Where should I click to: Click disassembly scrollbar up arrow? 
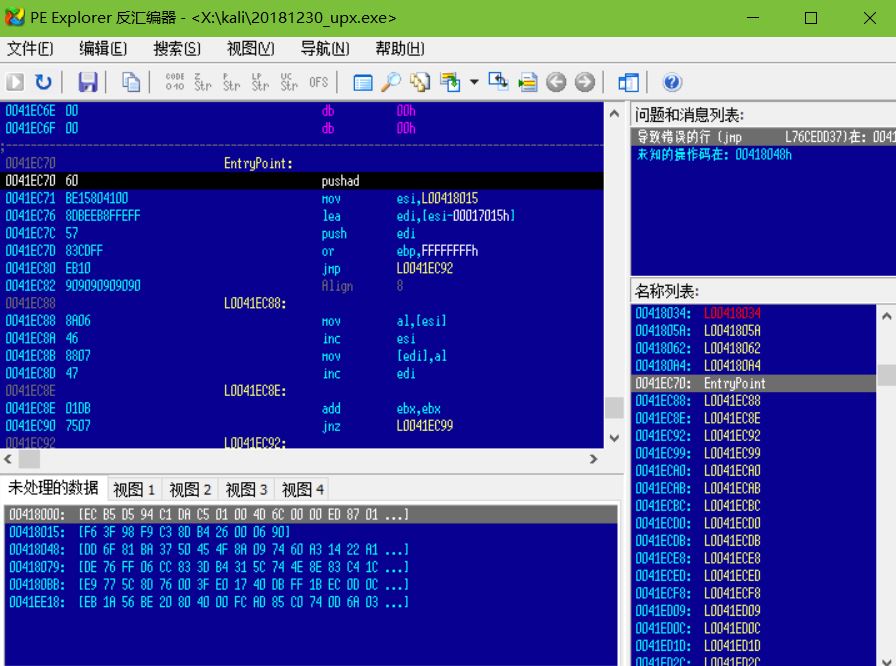[x=614, y=113]
